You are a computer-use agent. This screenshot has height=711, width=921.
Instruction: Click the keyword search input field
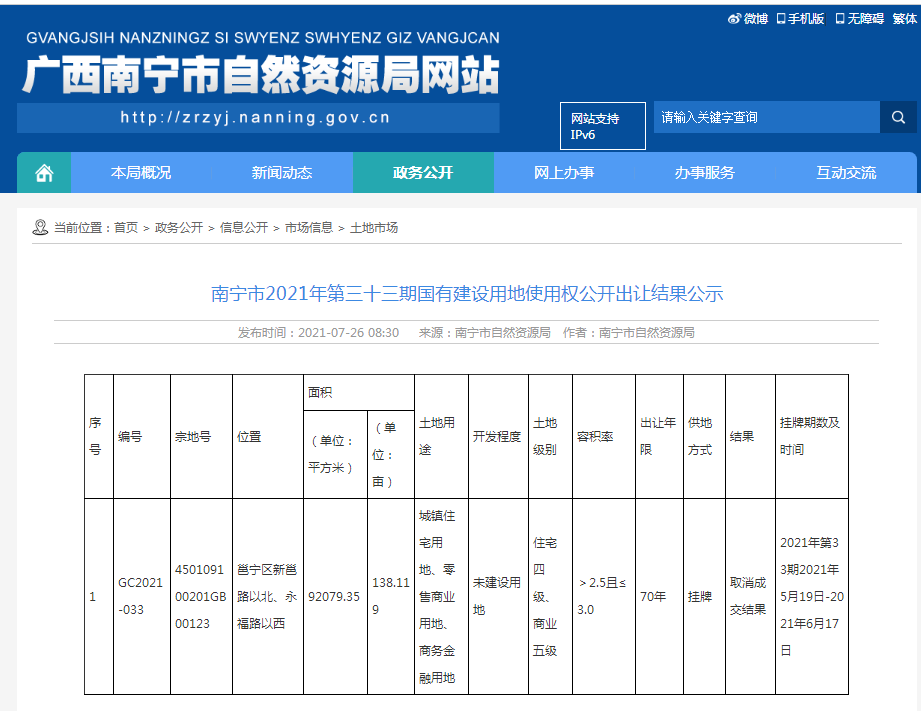point(766,117)
